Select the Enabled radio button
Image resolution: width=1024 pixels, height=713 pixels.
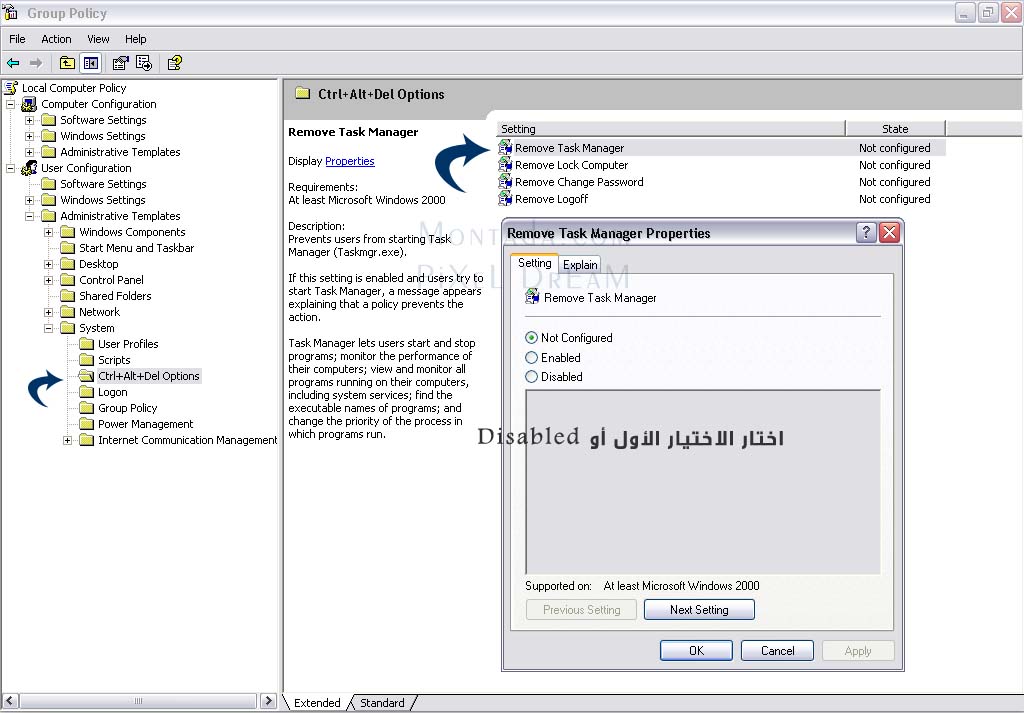[531, 358]
